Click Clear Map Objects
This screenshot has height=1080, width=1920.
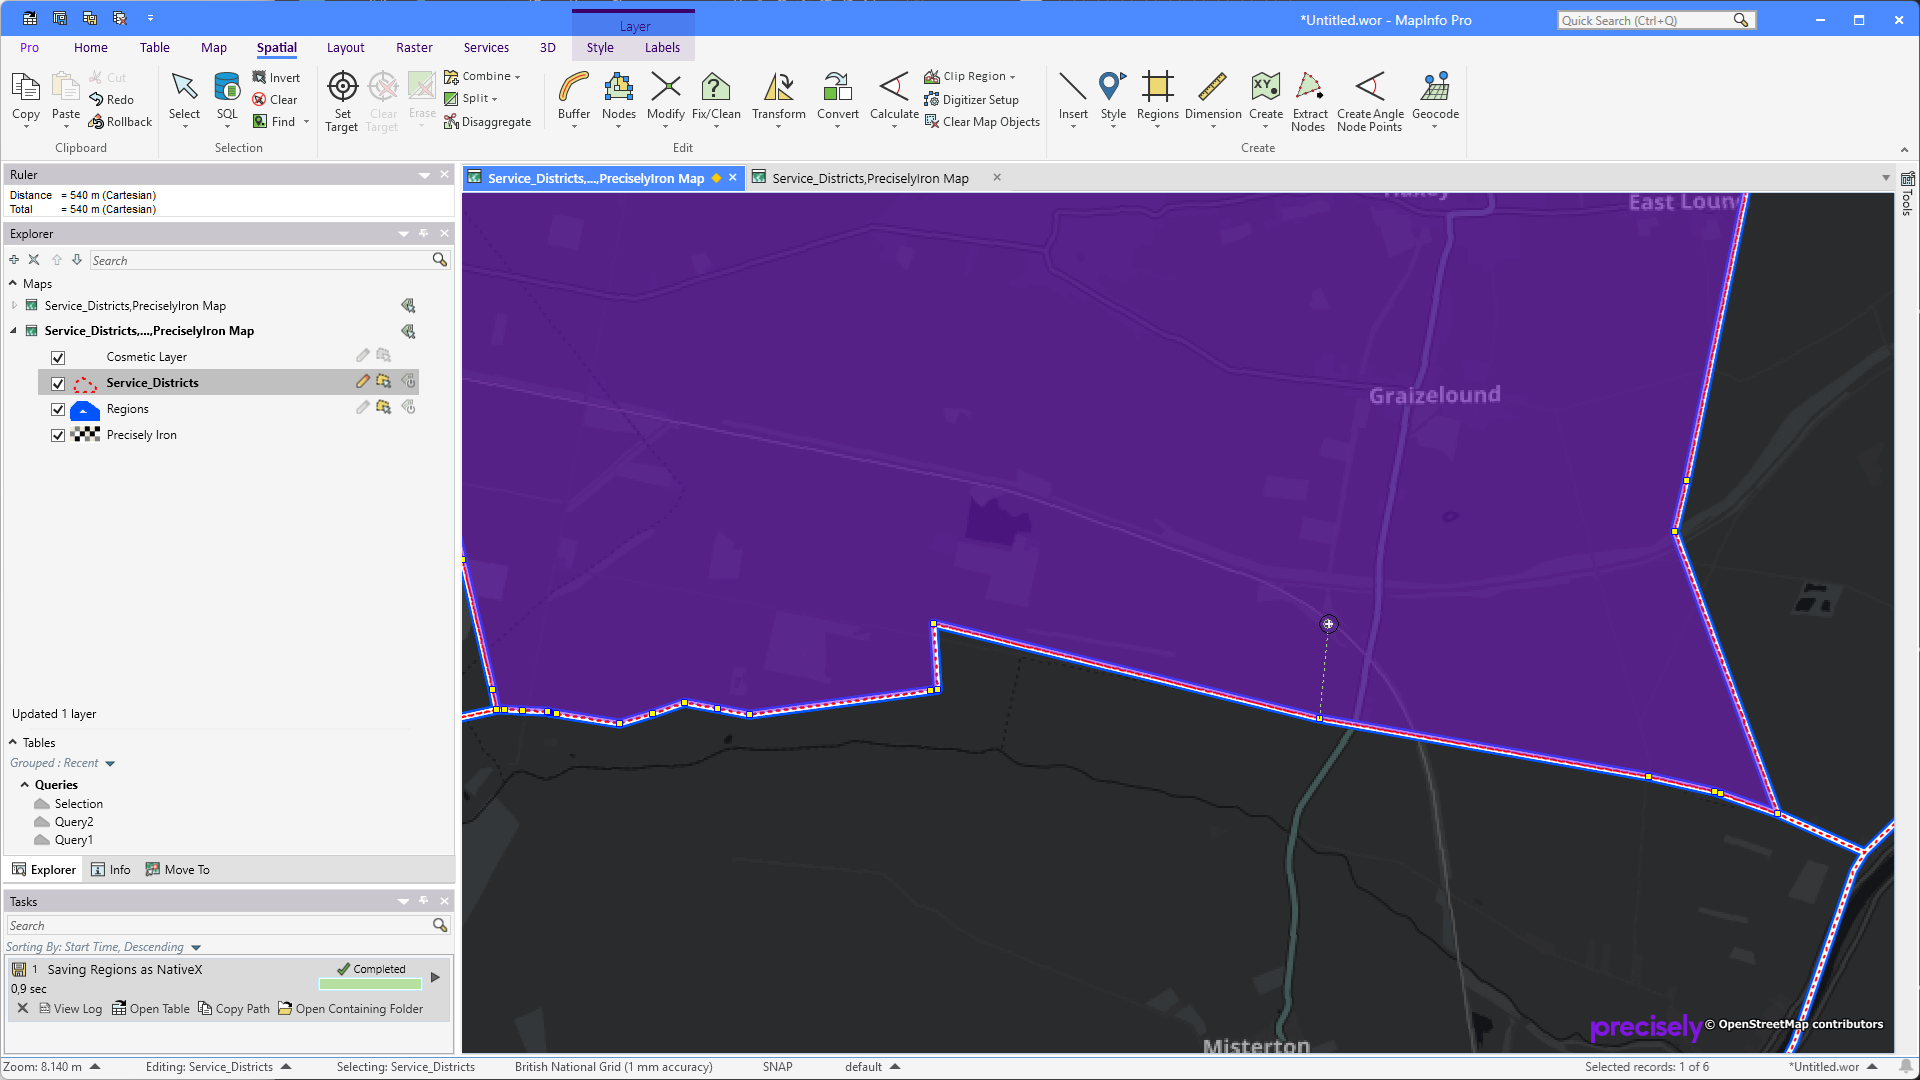982,122
